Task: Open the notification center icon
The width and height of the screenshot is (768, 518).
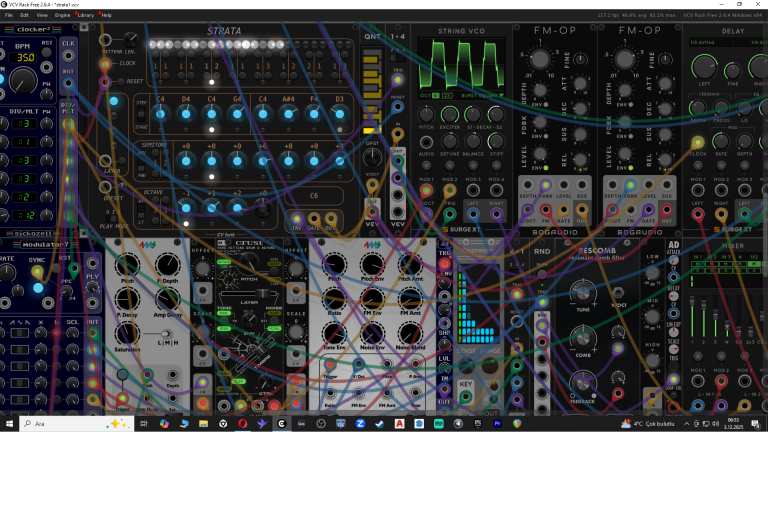Action: tap(756, 424)
